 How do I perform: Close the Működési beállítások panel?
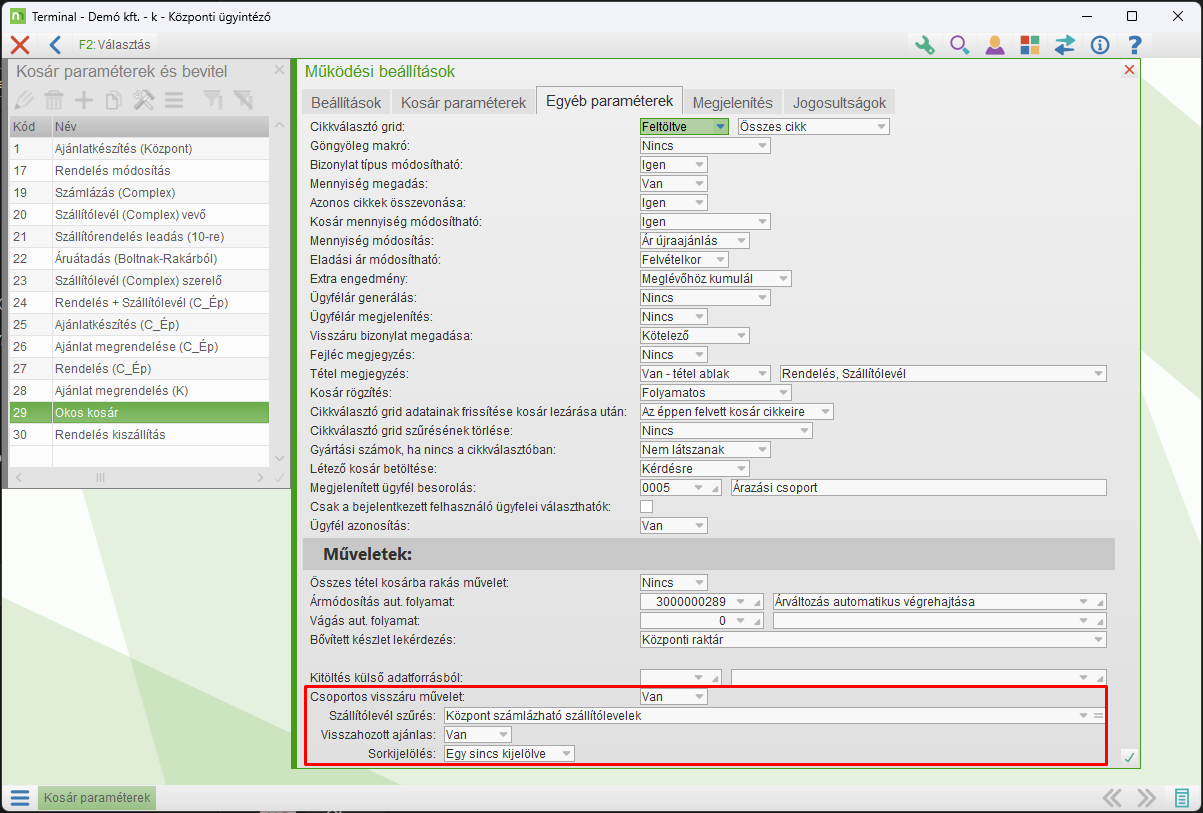coord(1129,70)
